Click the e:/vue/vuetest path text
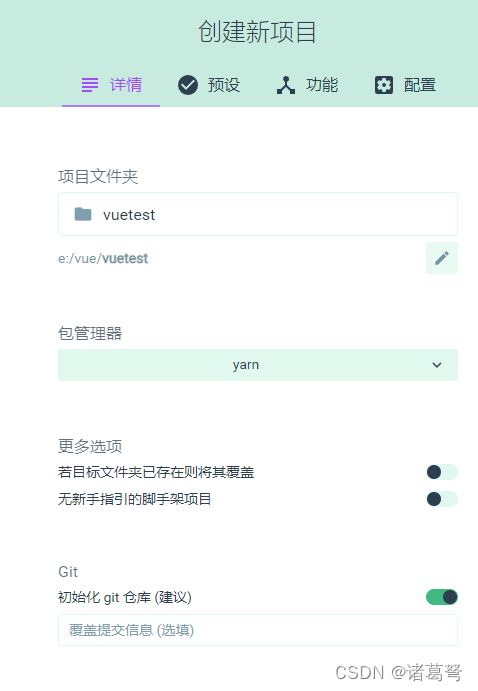478x691 pixels. pyautogui.click(x=103, y=258)
